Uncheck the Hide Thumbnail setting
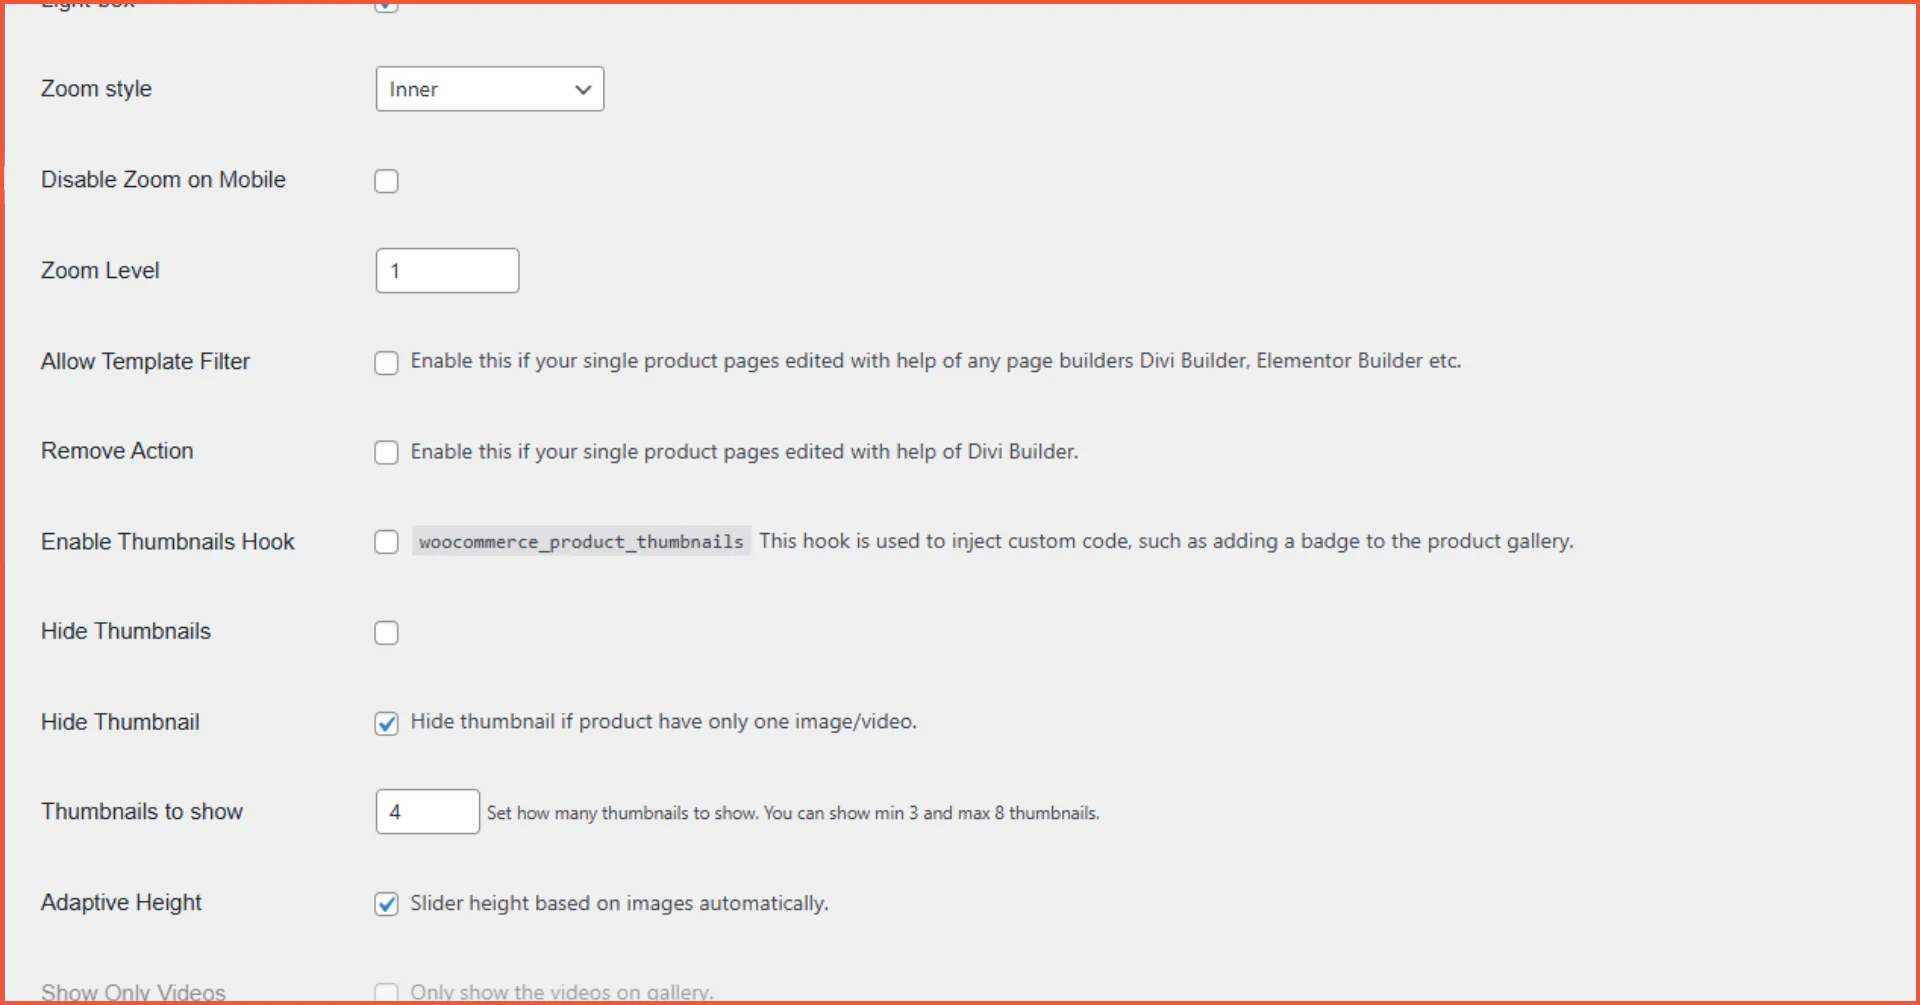1920x1005 pixels. point(386,722)
